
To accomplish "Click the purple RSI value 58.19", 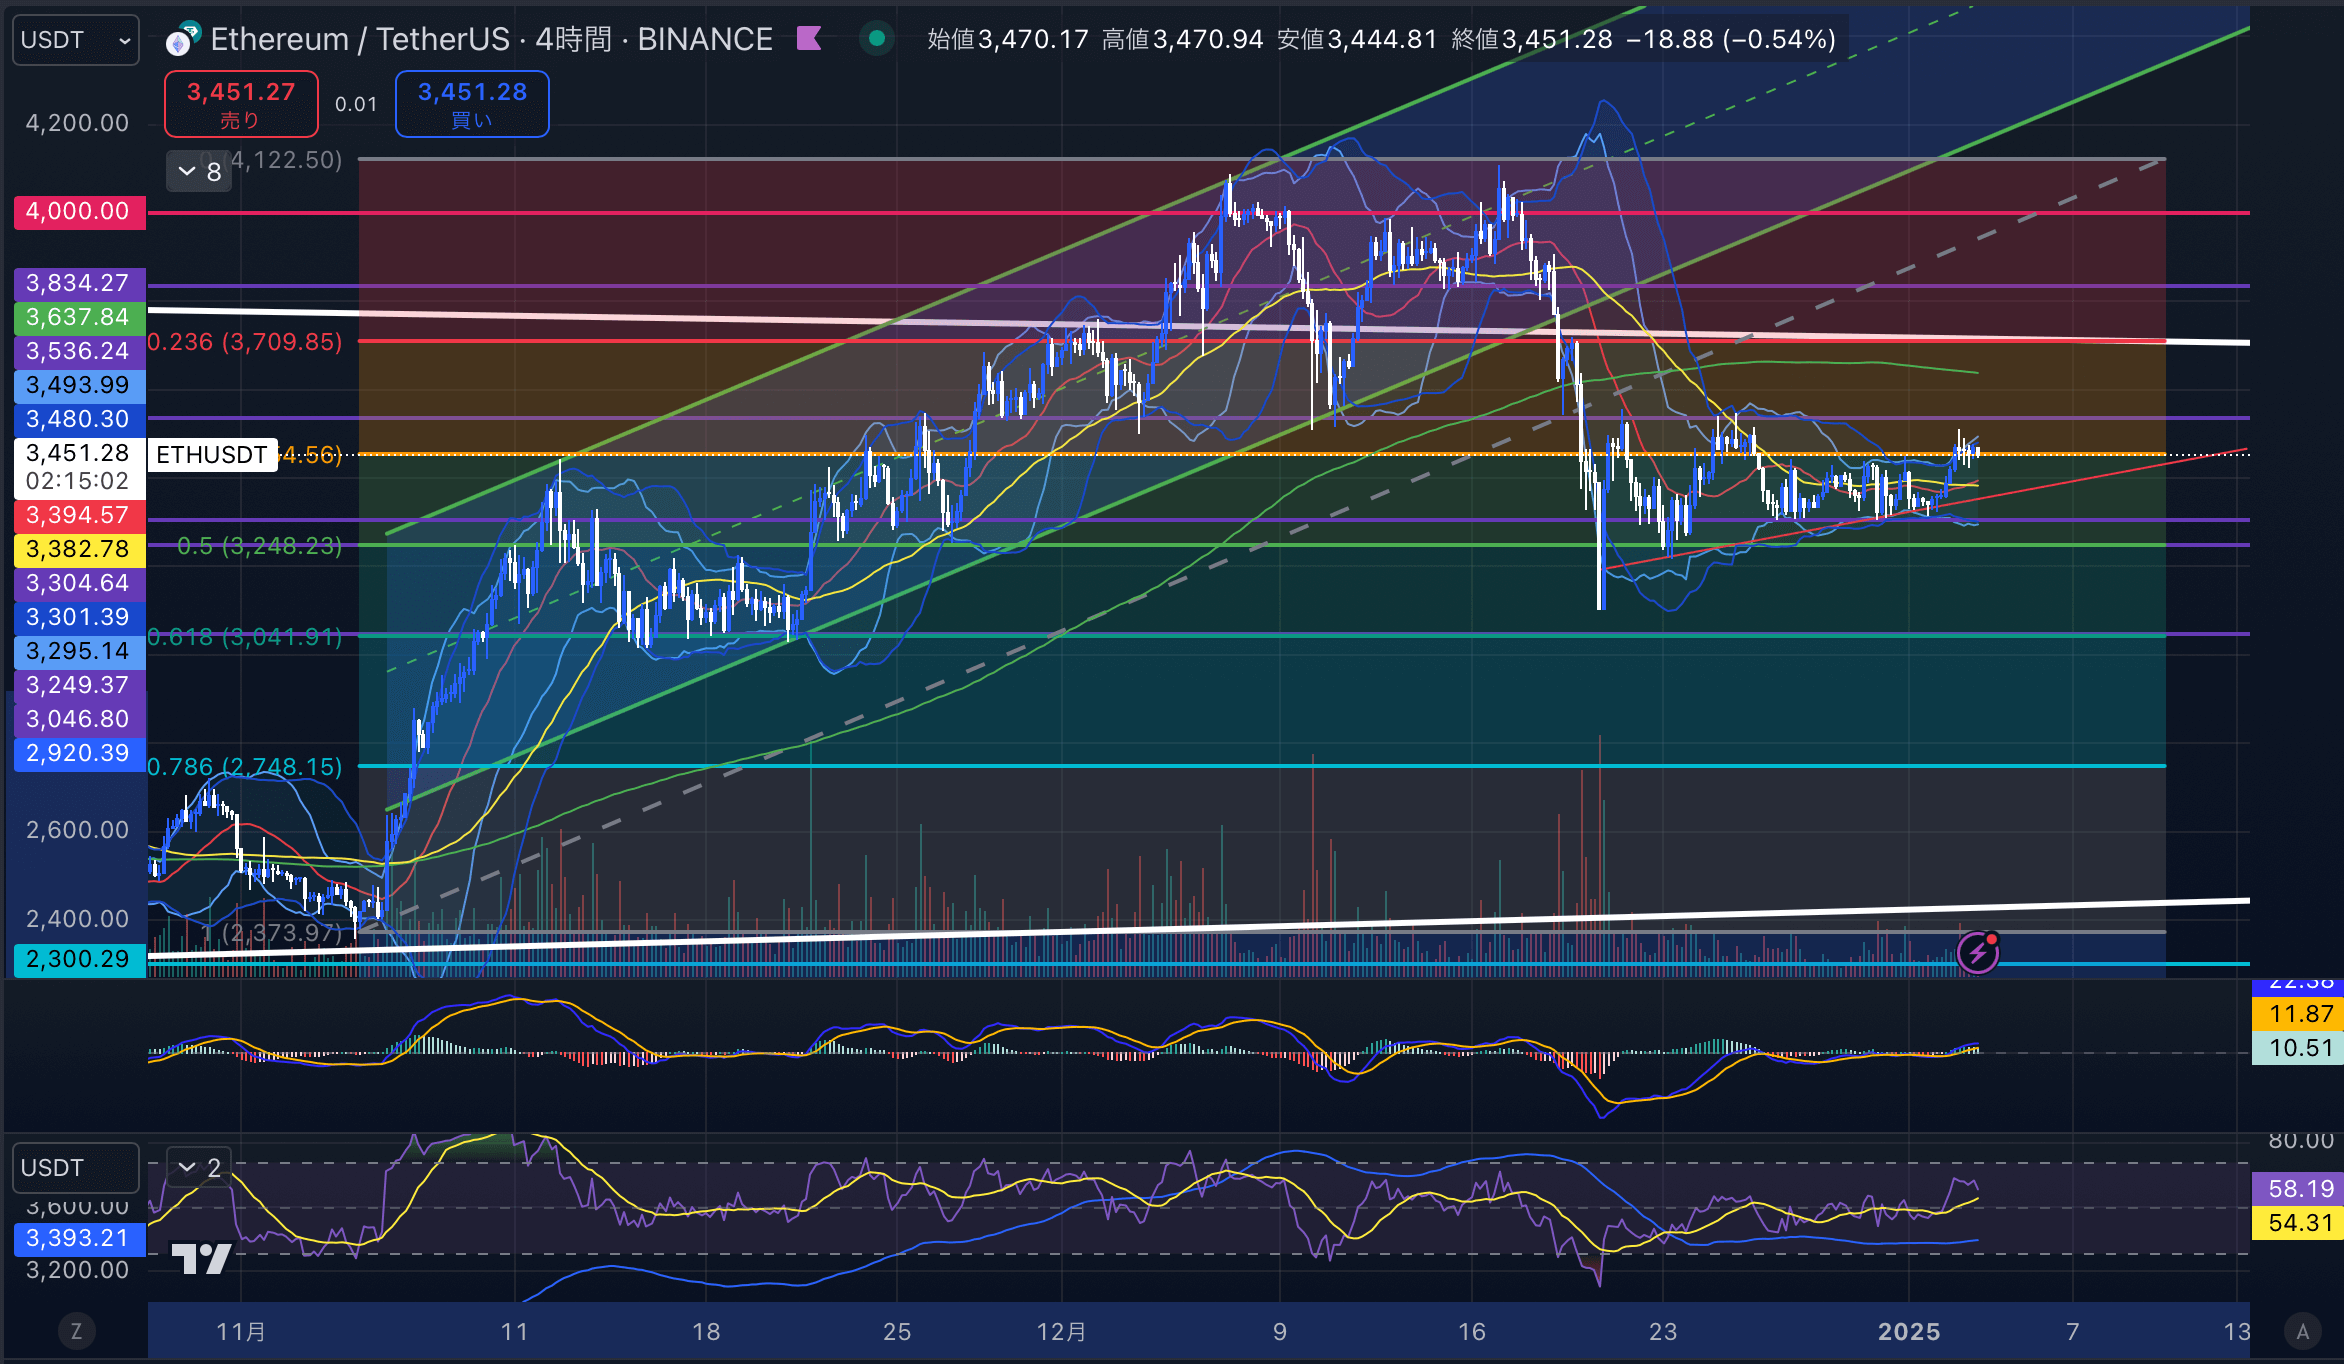I will pyautogui.click(x=2297, y=1189).
